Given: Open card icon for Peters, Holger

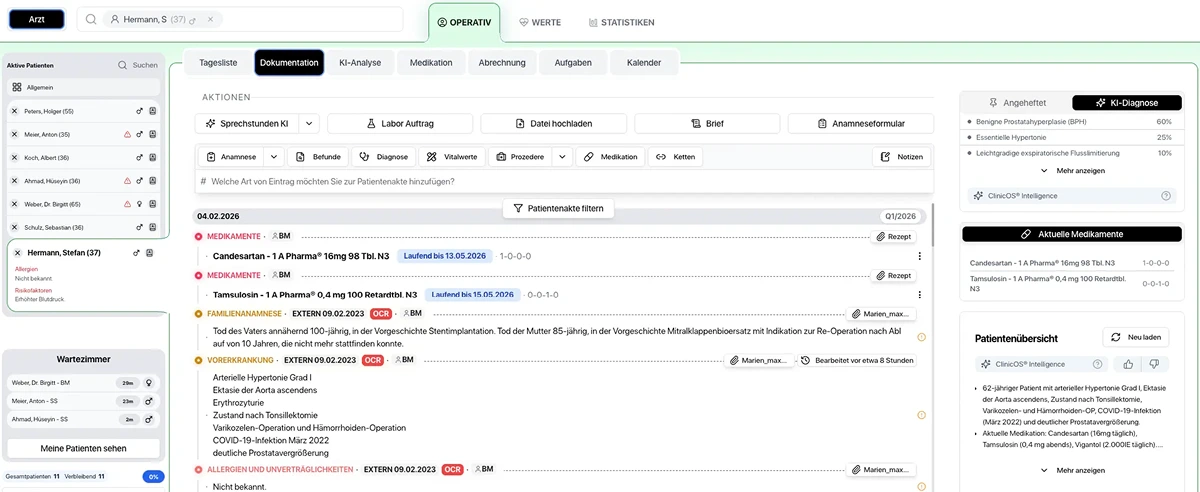Looking at the screenshot, I should point(153,111).
